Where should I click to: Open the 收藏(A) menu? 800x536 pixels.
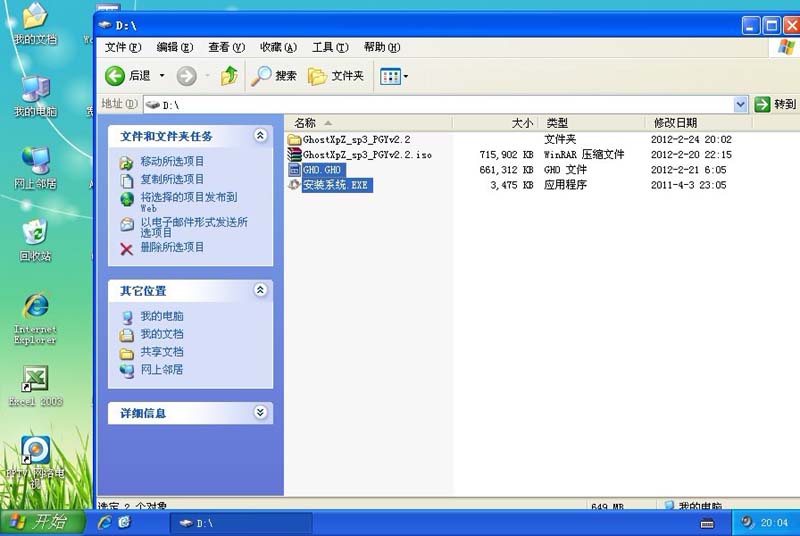tap(278, 47)
